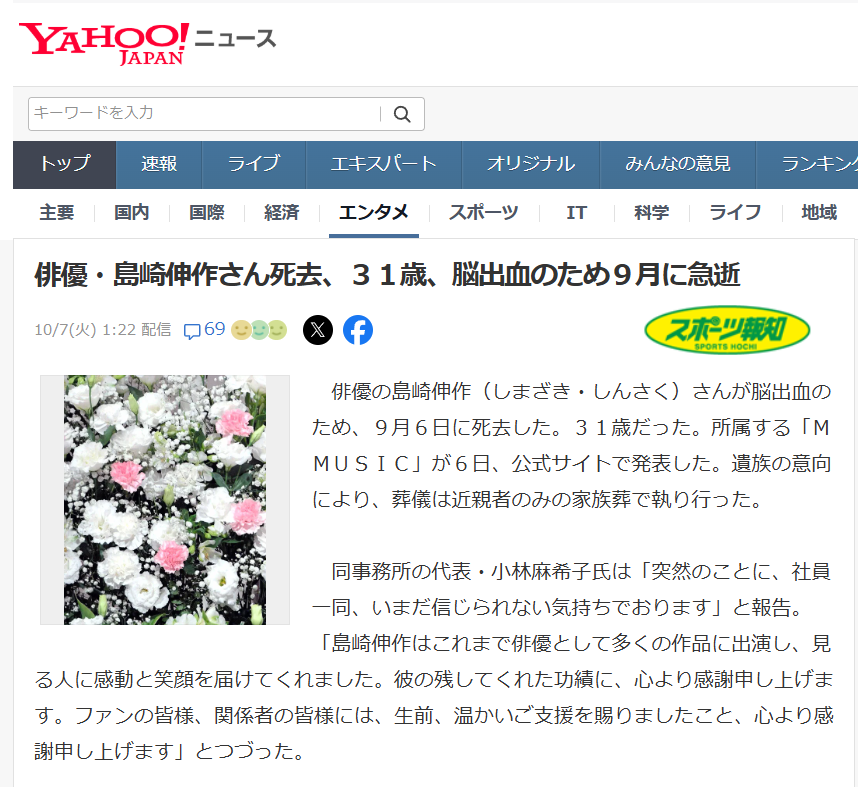Open the comments via speech bubble icon
The image size is (858, 787).
193,331
